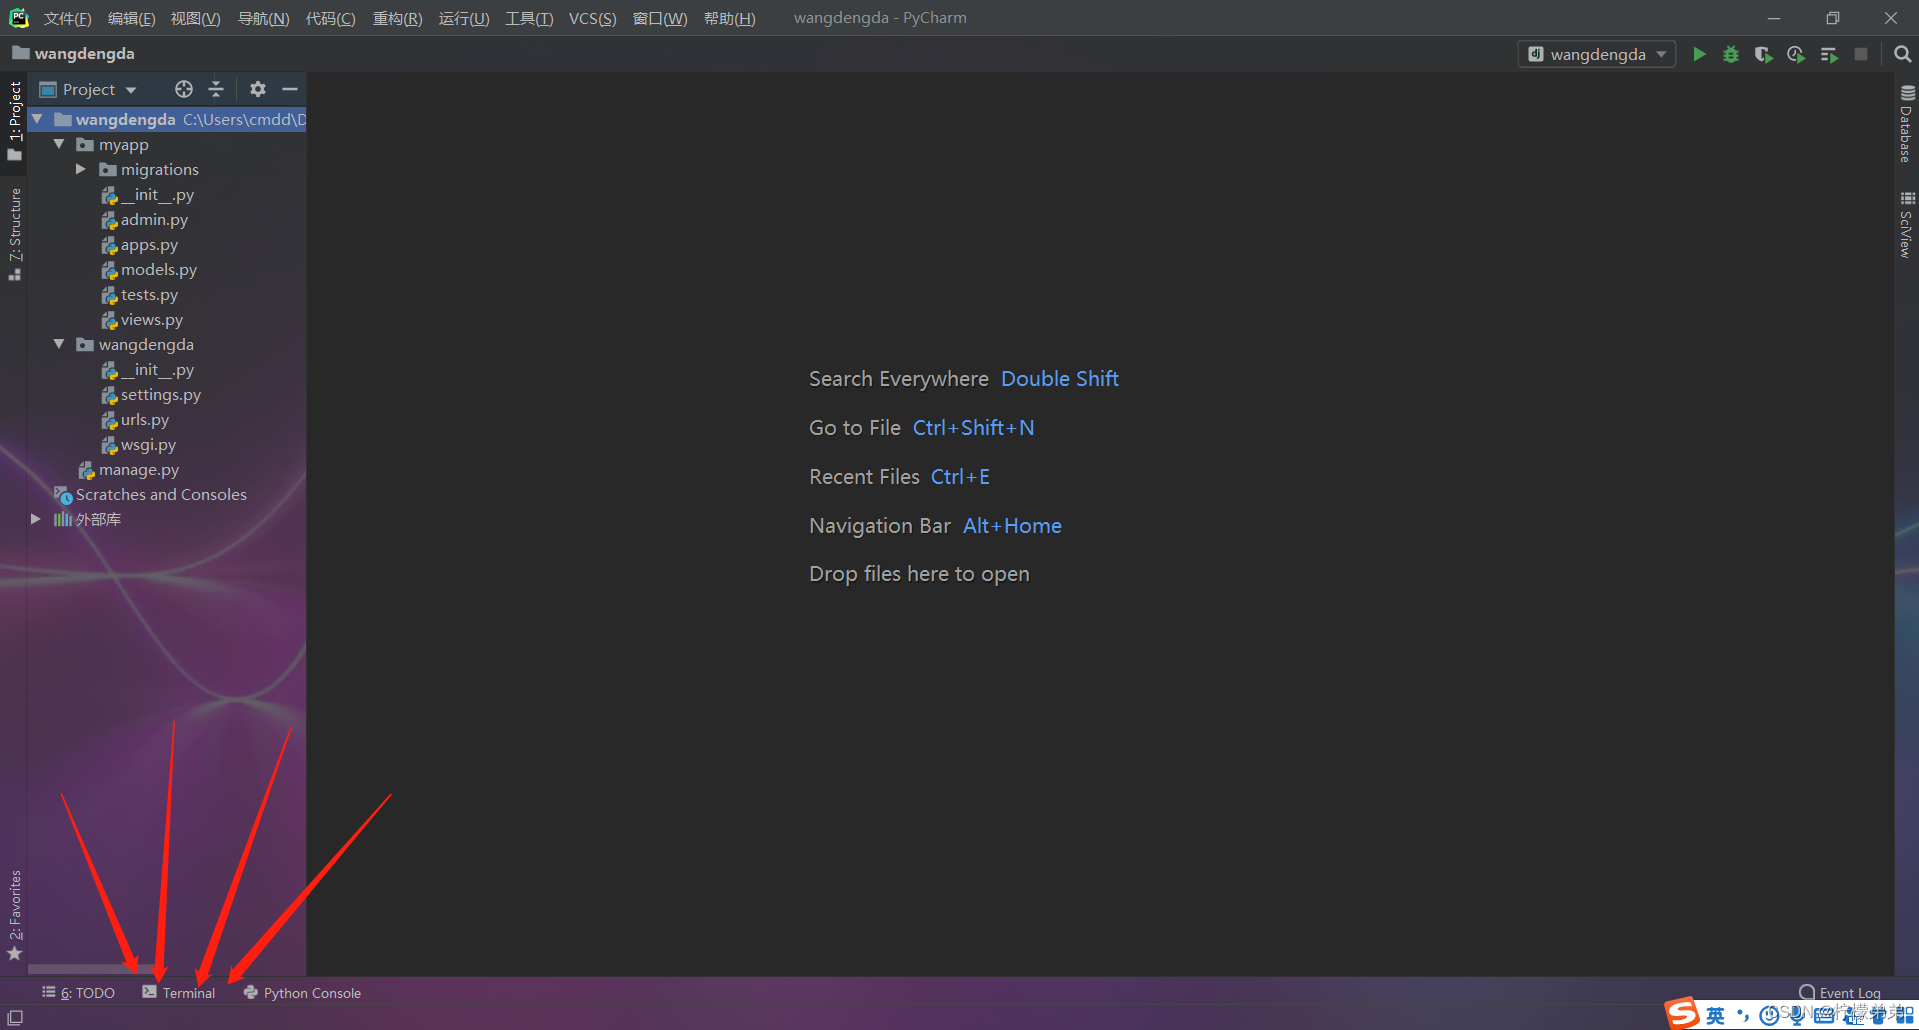Viewport: 1919px width, 1030px height.
Task: Select apps.py in the project tree
Action: coord(149,244)
